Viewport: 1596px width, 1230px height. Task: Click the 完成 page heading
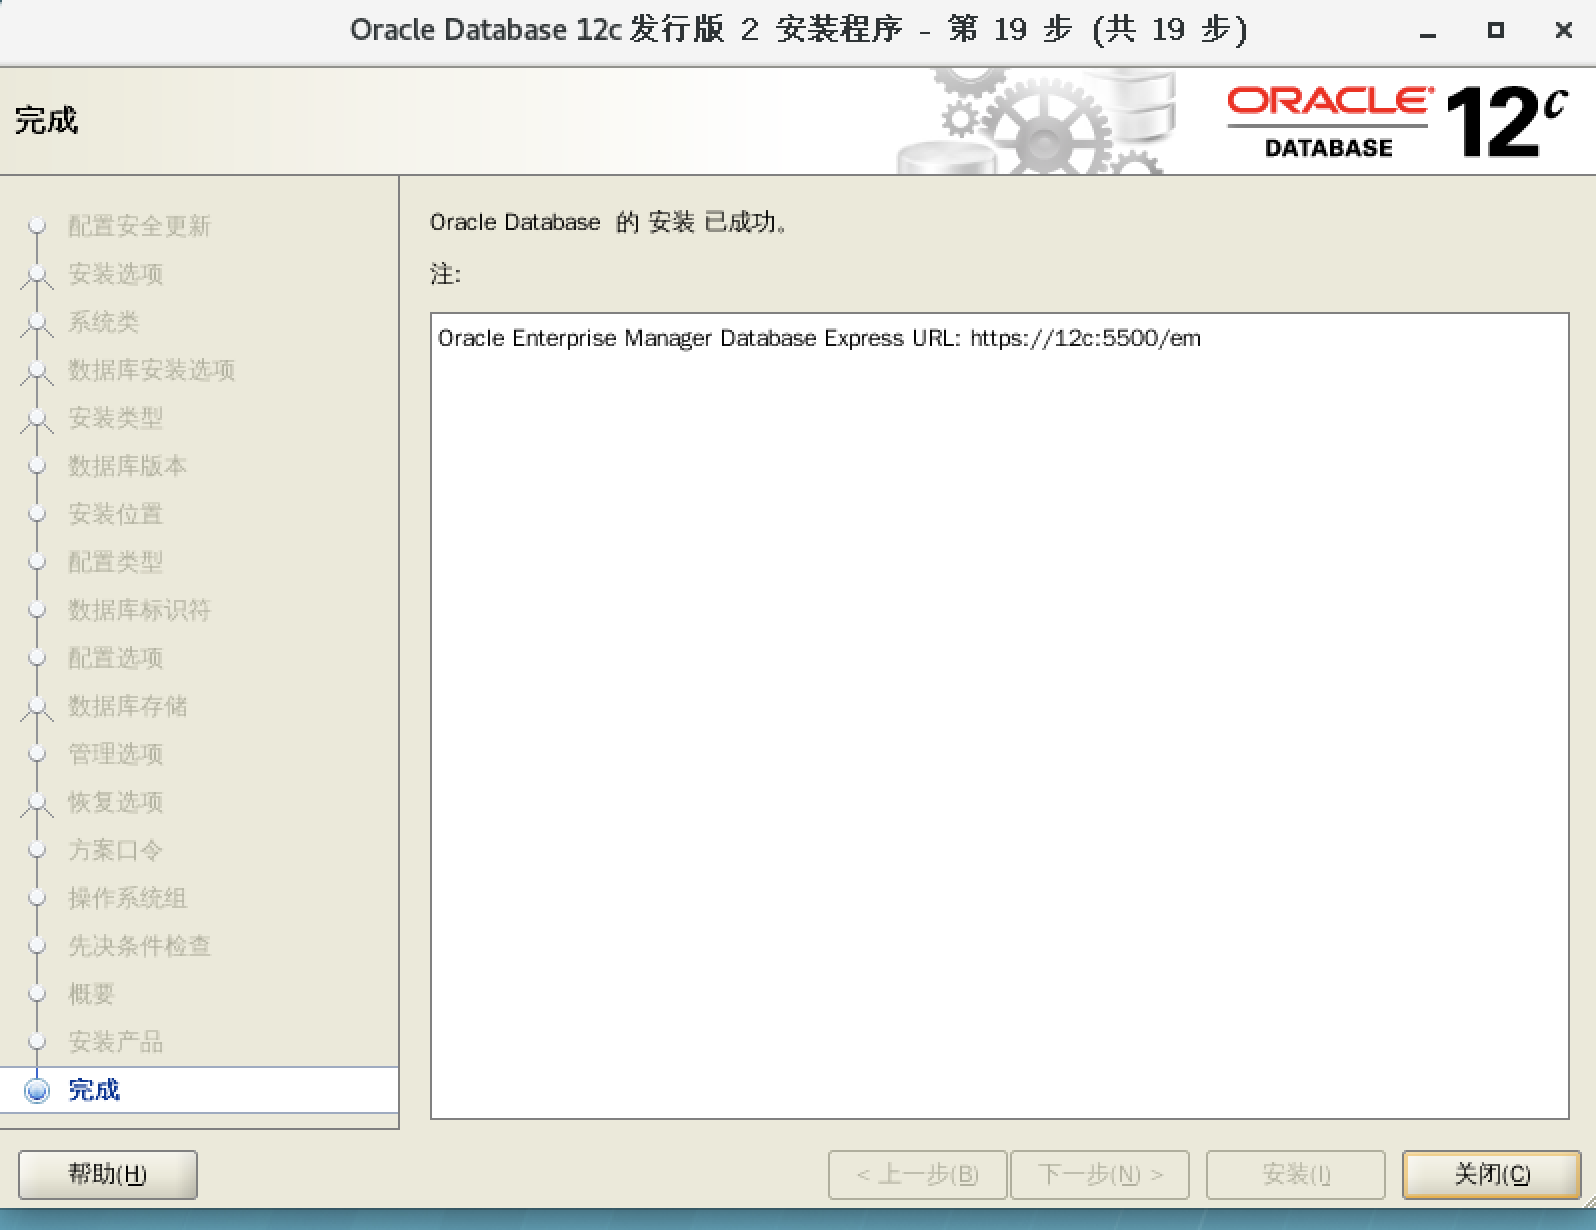coord(46,121)
